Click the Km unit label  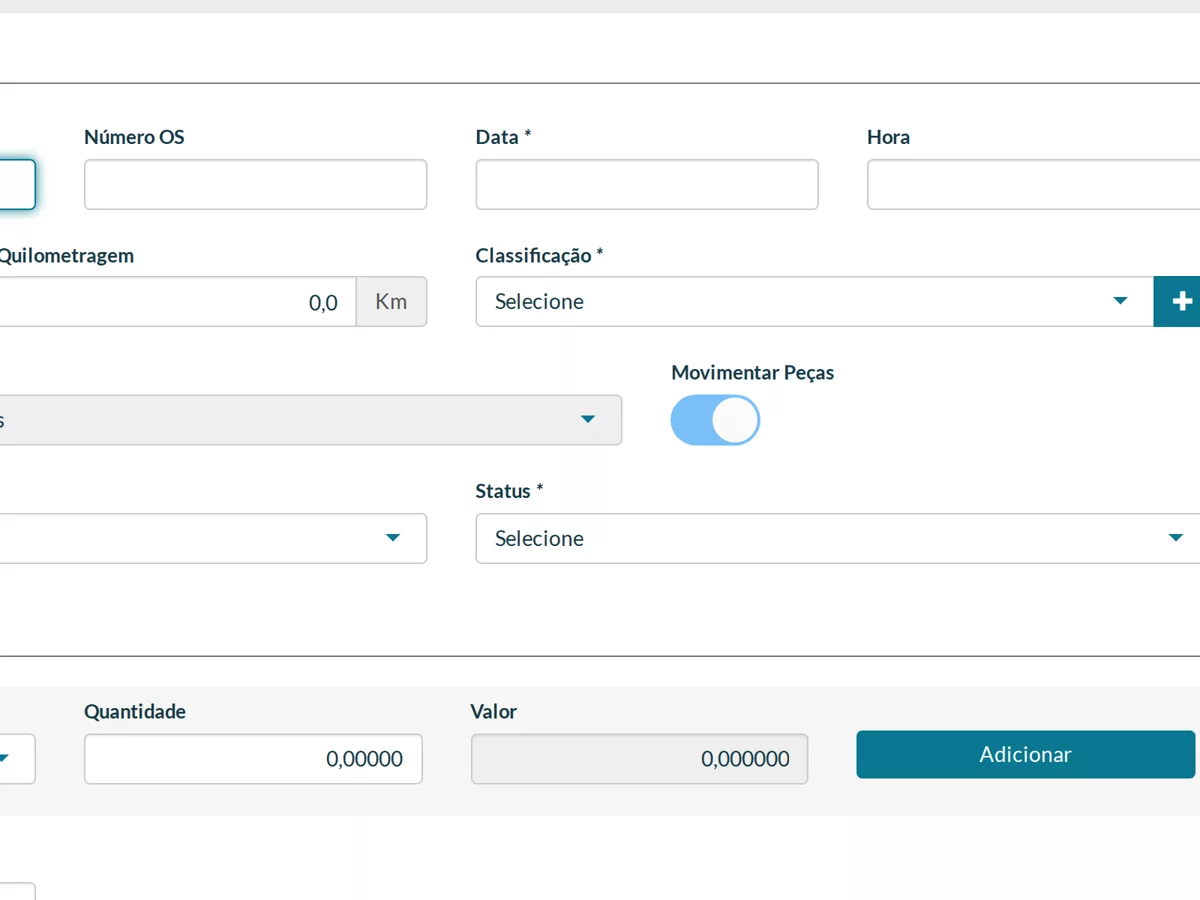click(391, 302)
